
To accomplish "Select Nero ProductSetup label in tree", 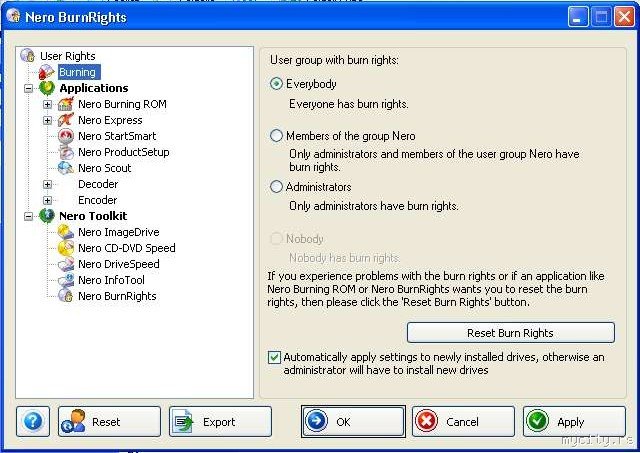I will point(124,152).
